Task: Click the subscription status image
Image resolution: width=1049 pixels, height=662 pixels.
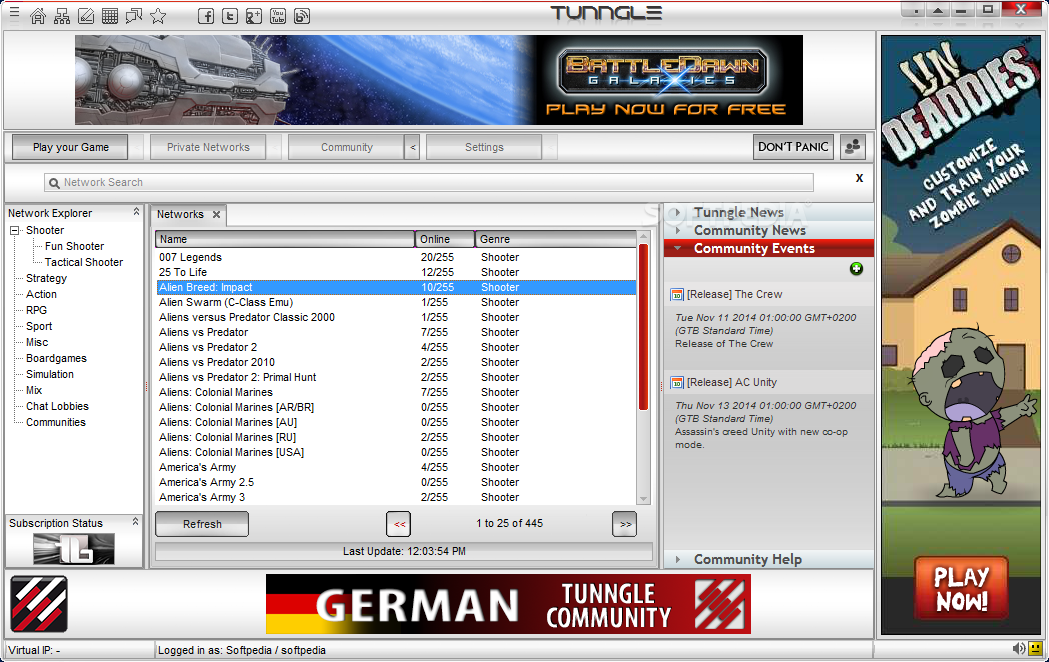Action: point(74,549)
